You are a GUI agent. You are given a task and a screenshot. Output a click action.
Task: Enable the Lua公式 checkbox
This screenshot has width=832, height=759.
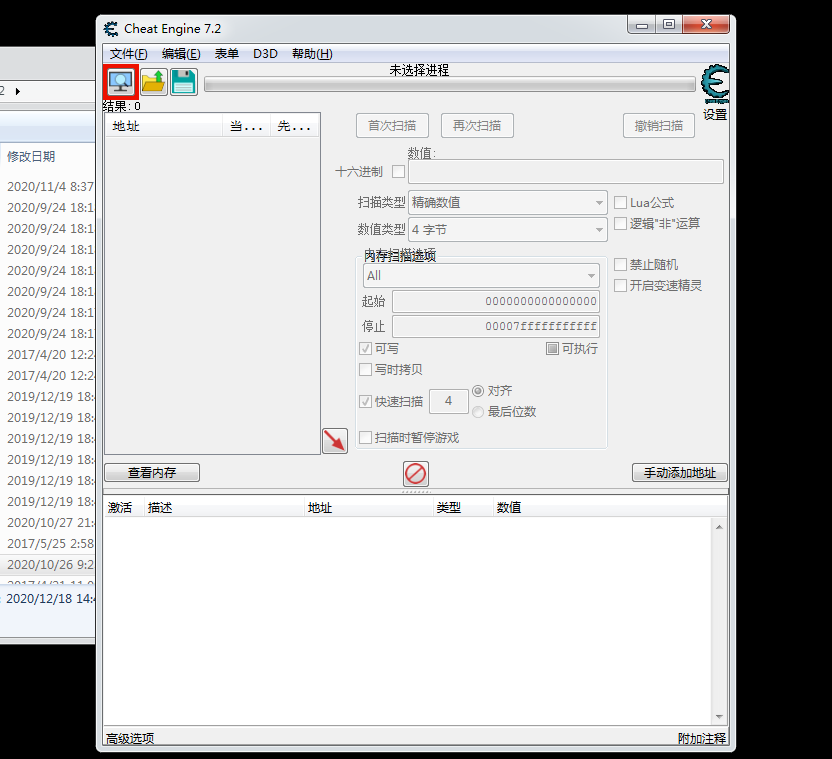(x=620, y=202)
